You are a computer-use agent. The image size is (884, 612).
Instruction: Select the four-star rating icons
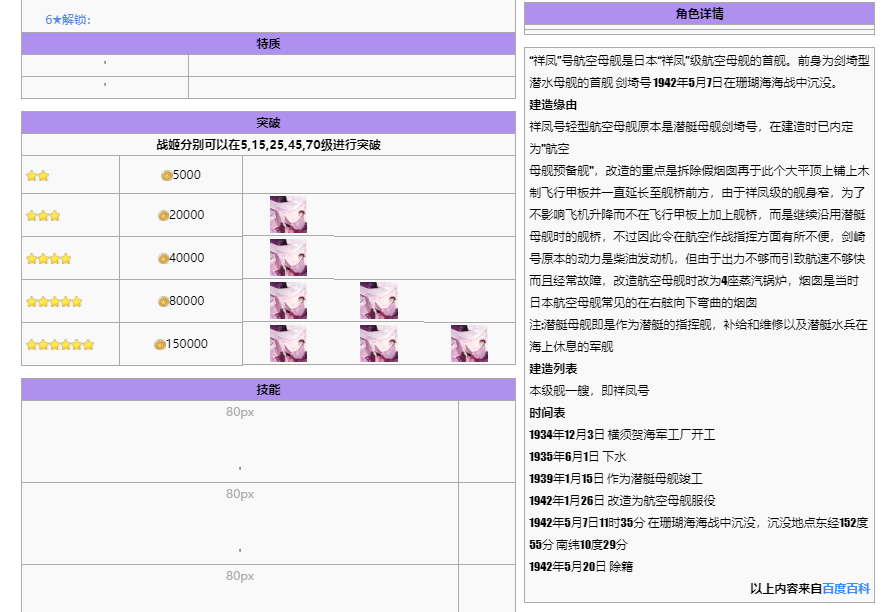point(49,258)
